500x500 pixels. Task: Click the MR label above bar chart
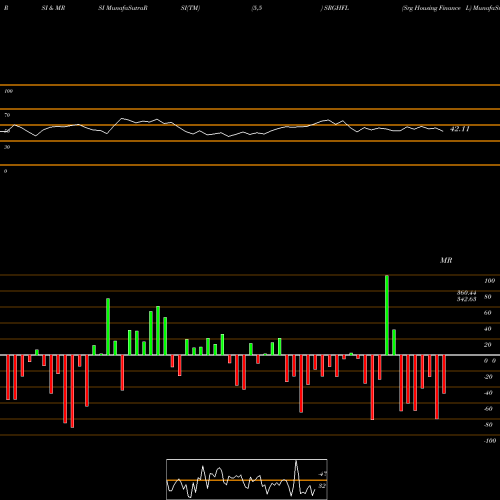click(446, 260)
